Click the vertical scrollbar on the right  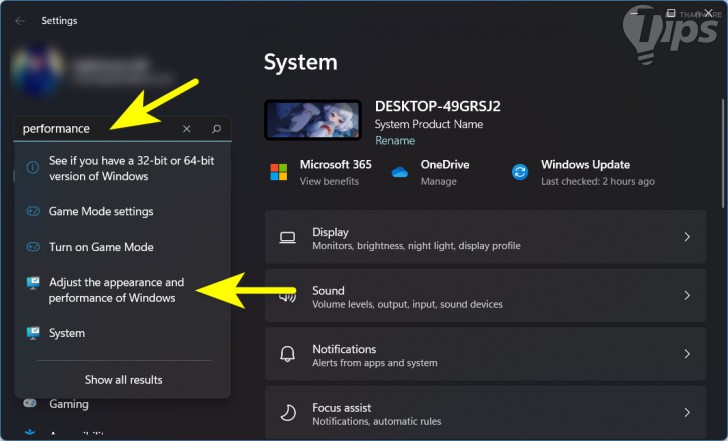click(x=722, y=153)
